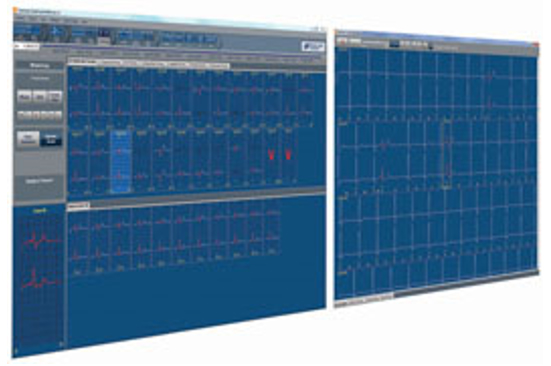Click the red icon in right window toolbar
Image resolution: width=551 pixels, height=366 pixels.
click(x=342, y=41)
